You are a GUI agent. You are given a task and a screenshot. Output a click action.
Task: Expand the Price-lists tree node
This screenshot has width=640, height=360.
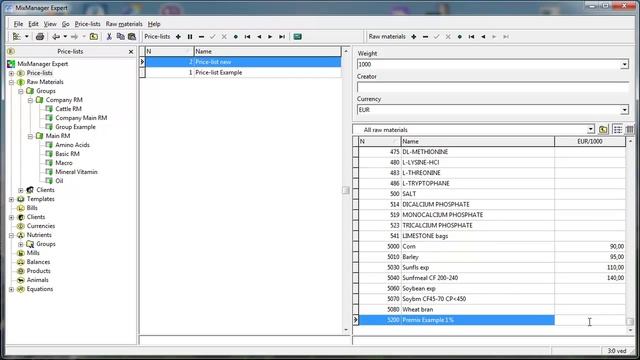tap(11, 73)
